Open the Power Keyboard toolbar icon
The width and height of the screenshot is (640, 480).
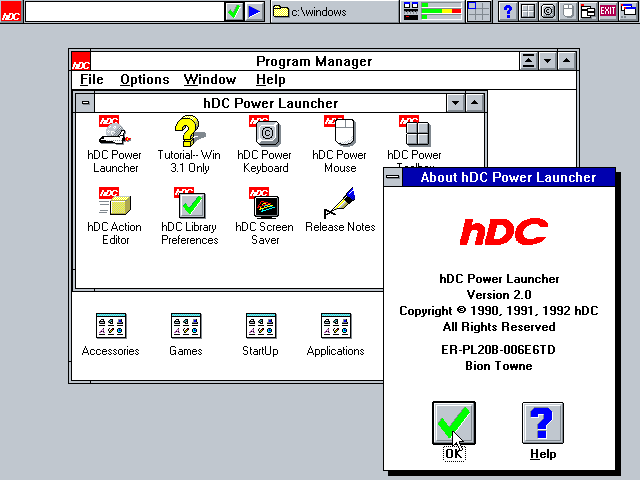(548, 11)
